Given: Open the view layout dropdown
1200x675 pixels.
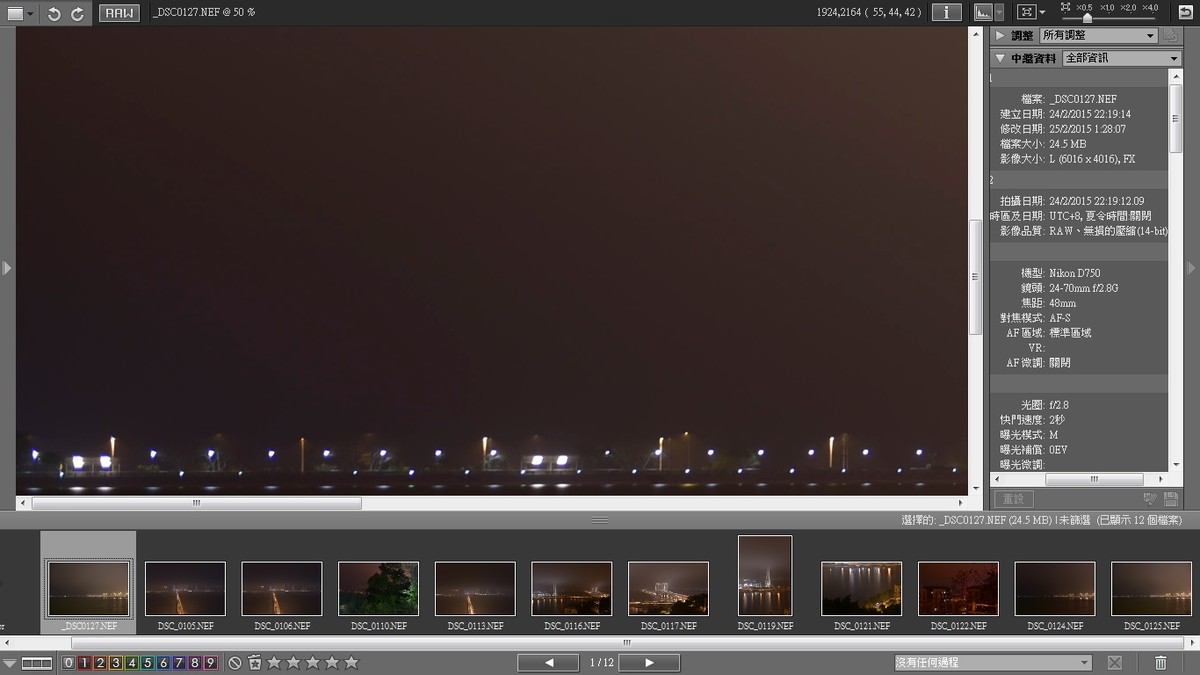Looking at the screenshot, I should tap(20, 14).
